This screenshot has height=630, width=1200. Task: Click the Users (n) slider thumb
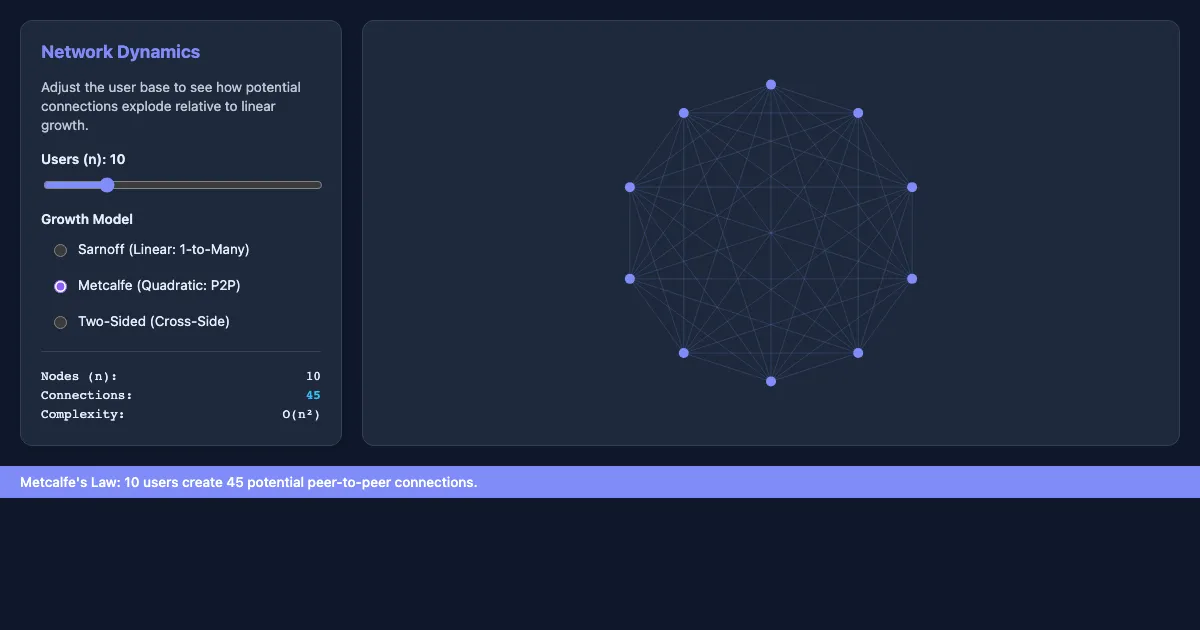(107, 185)
